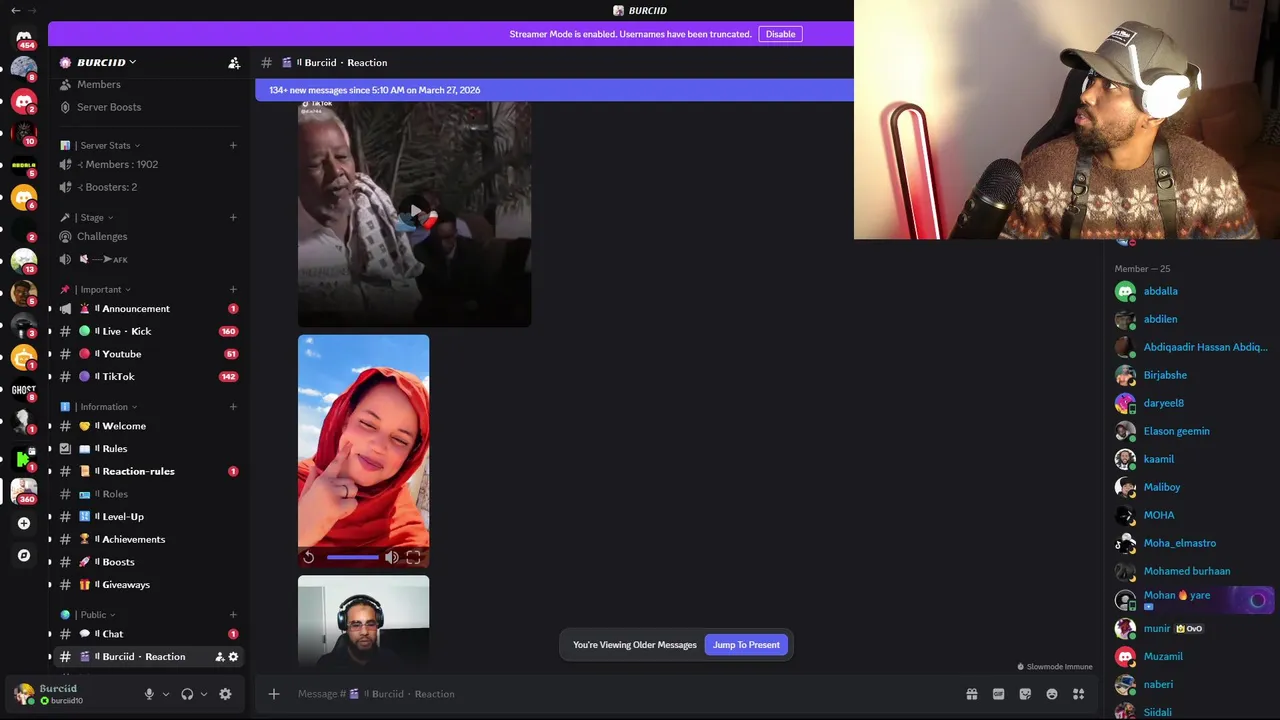Add channel to Important category
This screenshot has width=1280, height=720.
coord(233,289)
